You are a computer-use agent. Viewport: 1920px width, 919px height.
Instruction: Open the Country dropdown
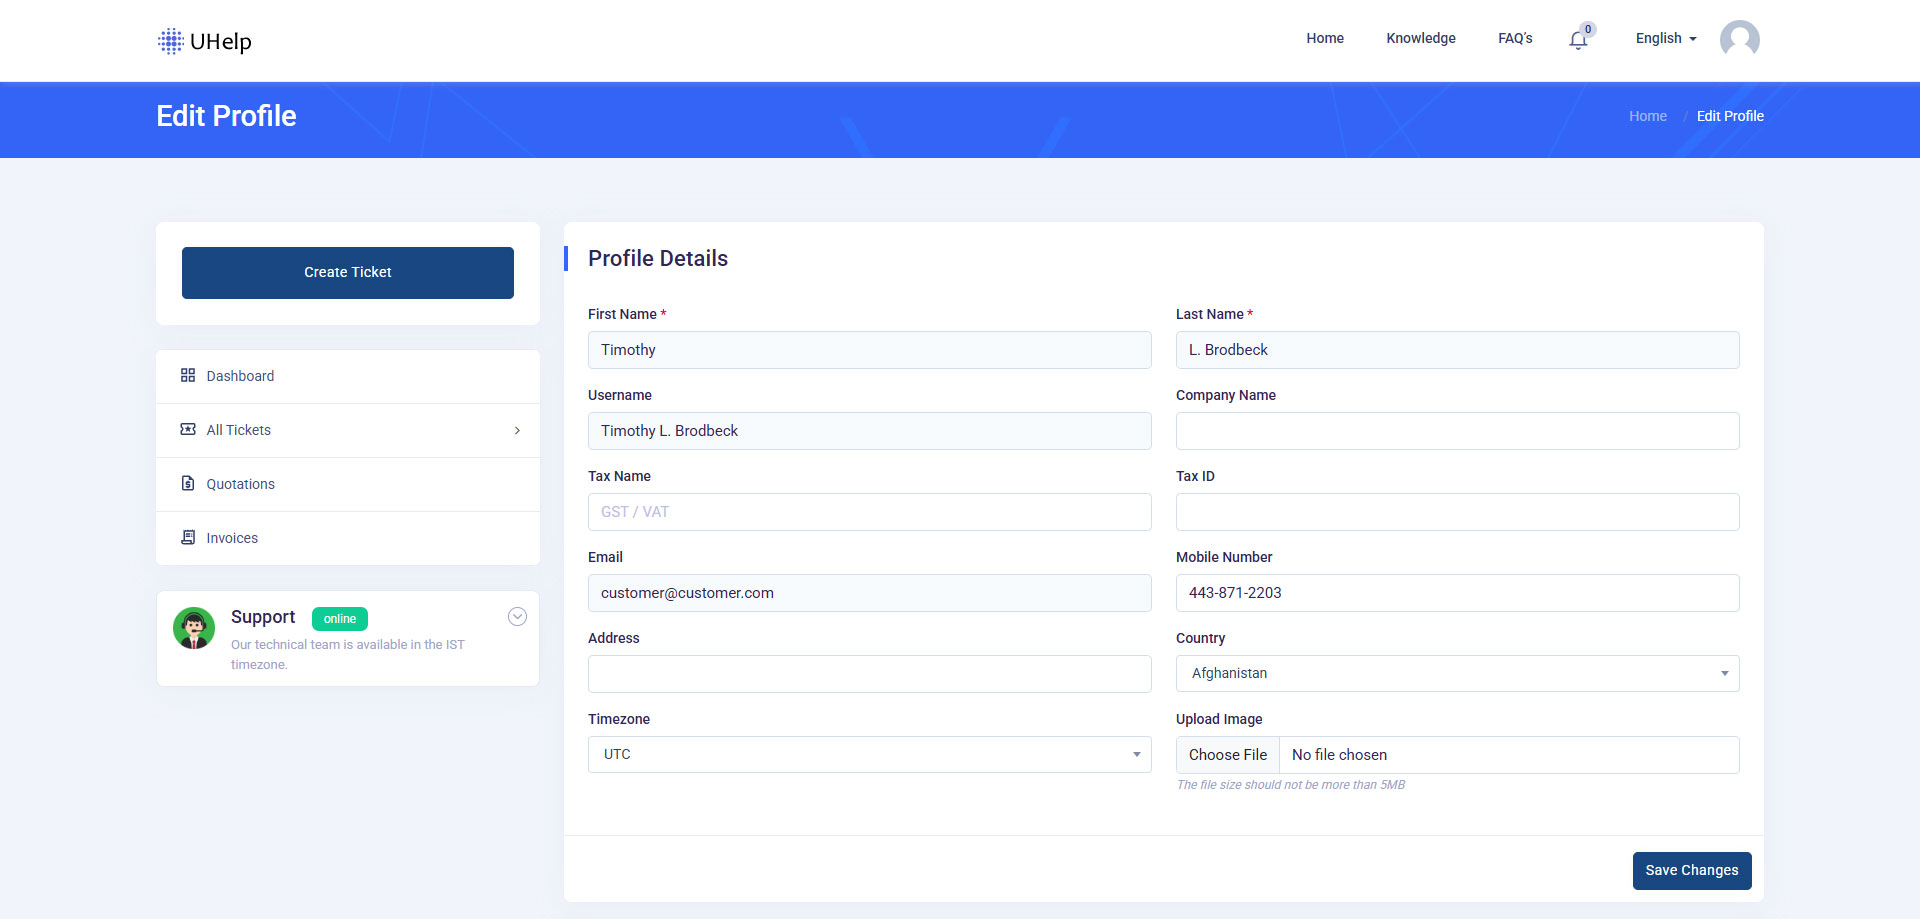point(1457,674)
